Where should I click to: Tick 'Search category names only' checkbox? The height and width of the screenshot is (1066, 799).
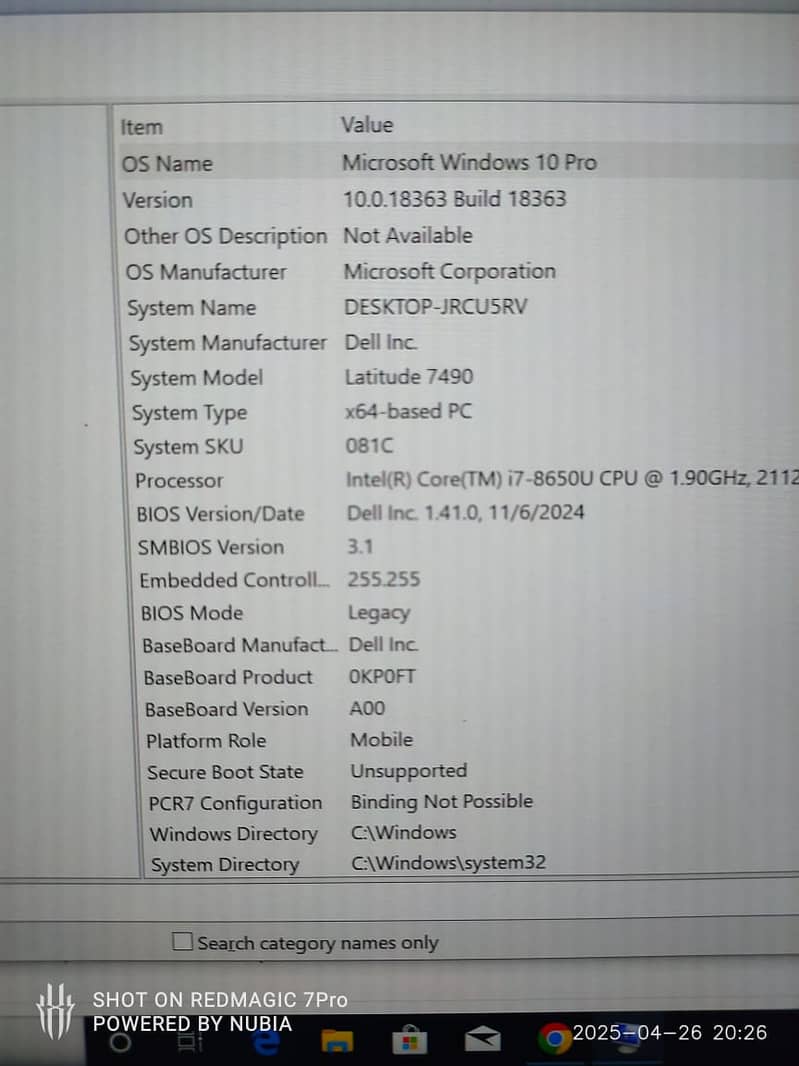[182, 942]
